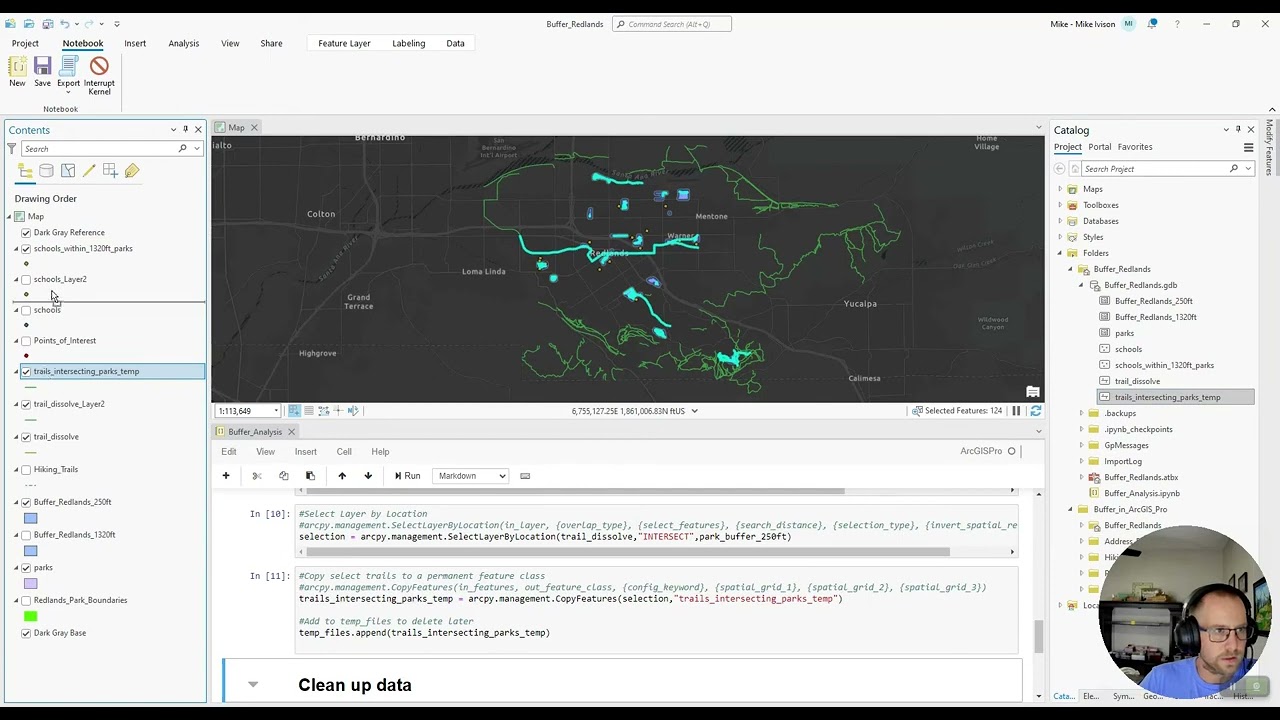1280x720 pixels.
Task: Hide the trail_dissolve_Layer2 layer
Action: coord(26,404)
